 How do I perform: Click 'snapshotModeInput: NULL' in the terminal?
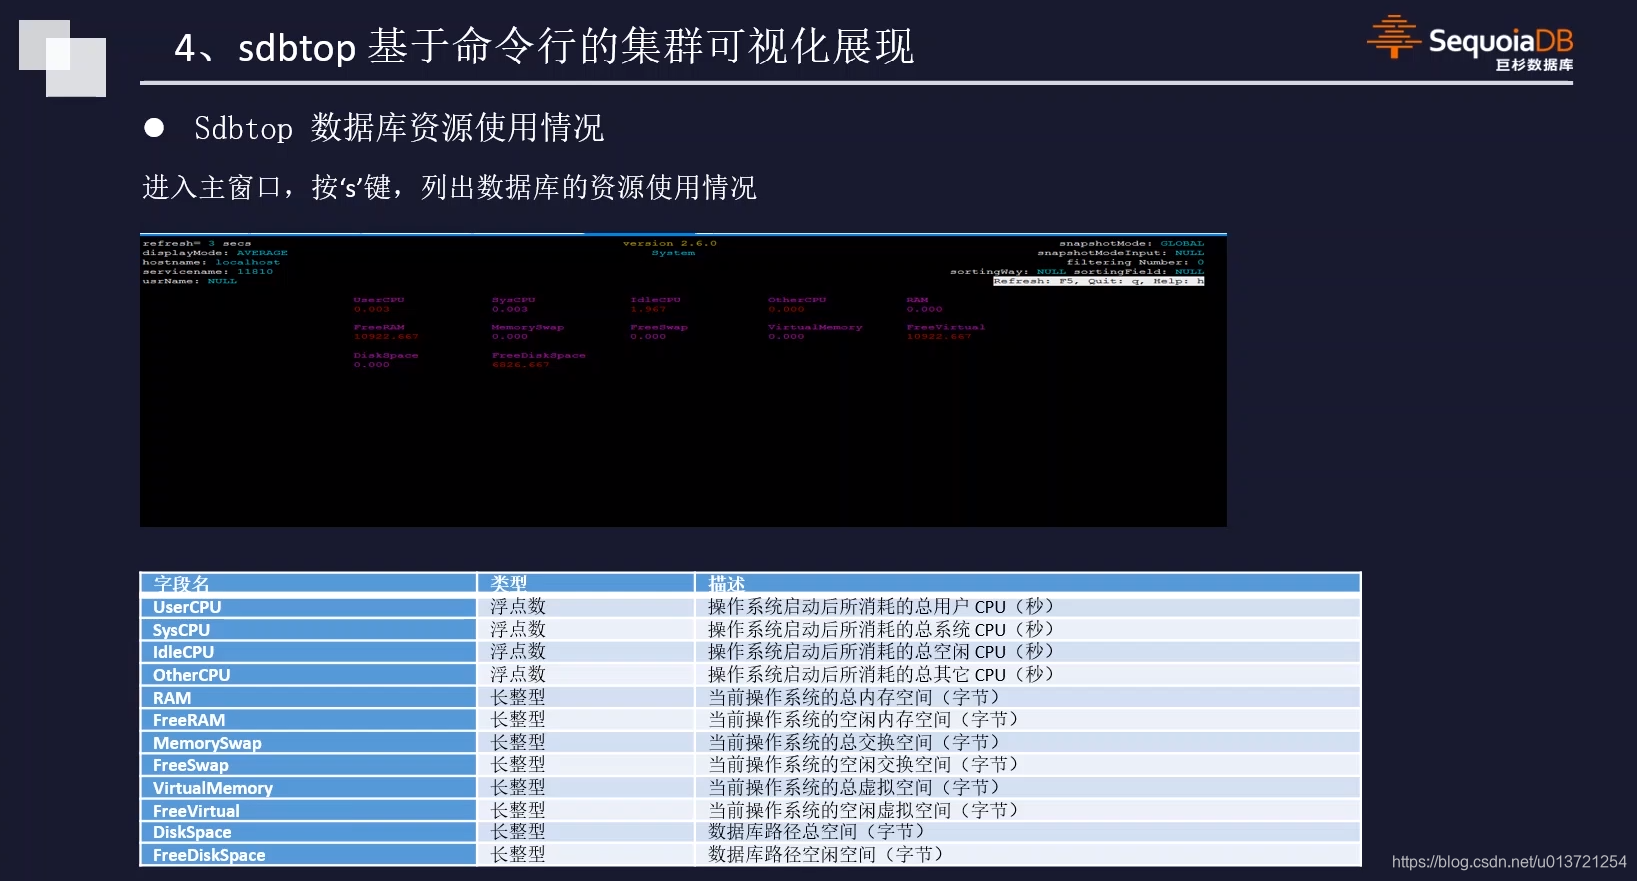click(x=1121, y=253)
